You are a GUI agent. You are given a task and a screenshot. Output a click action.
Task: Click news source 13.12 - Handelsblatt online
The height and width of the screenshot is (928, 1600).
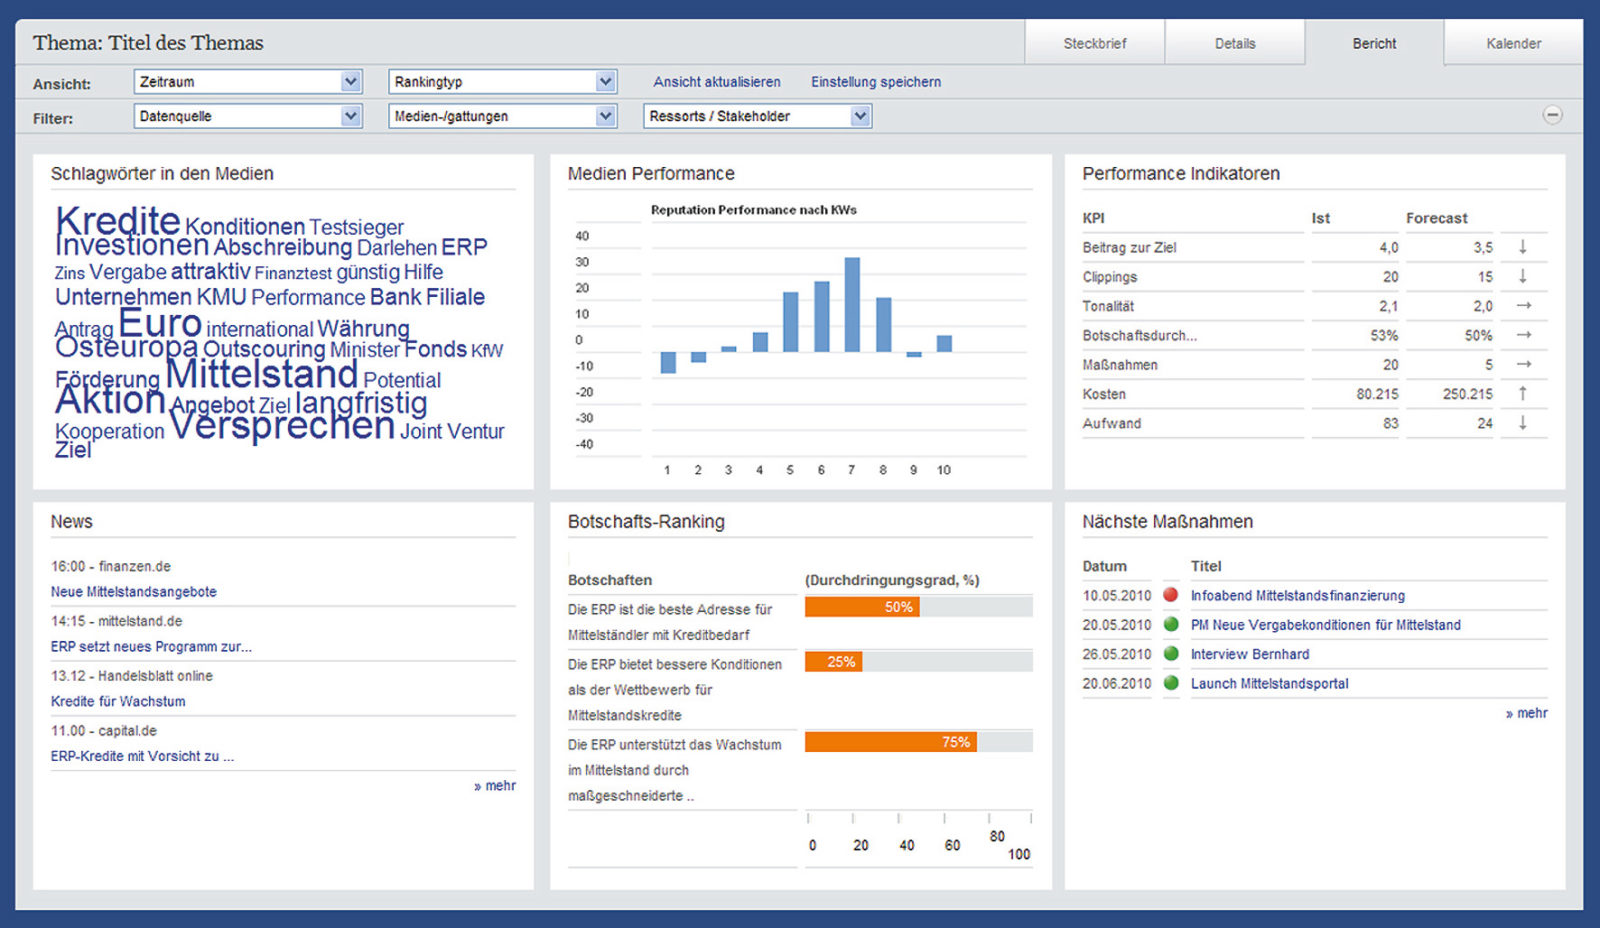click(132, 676)
